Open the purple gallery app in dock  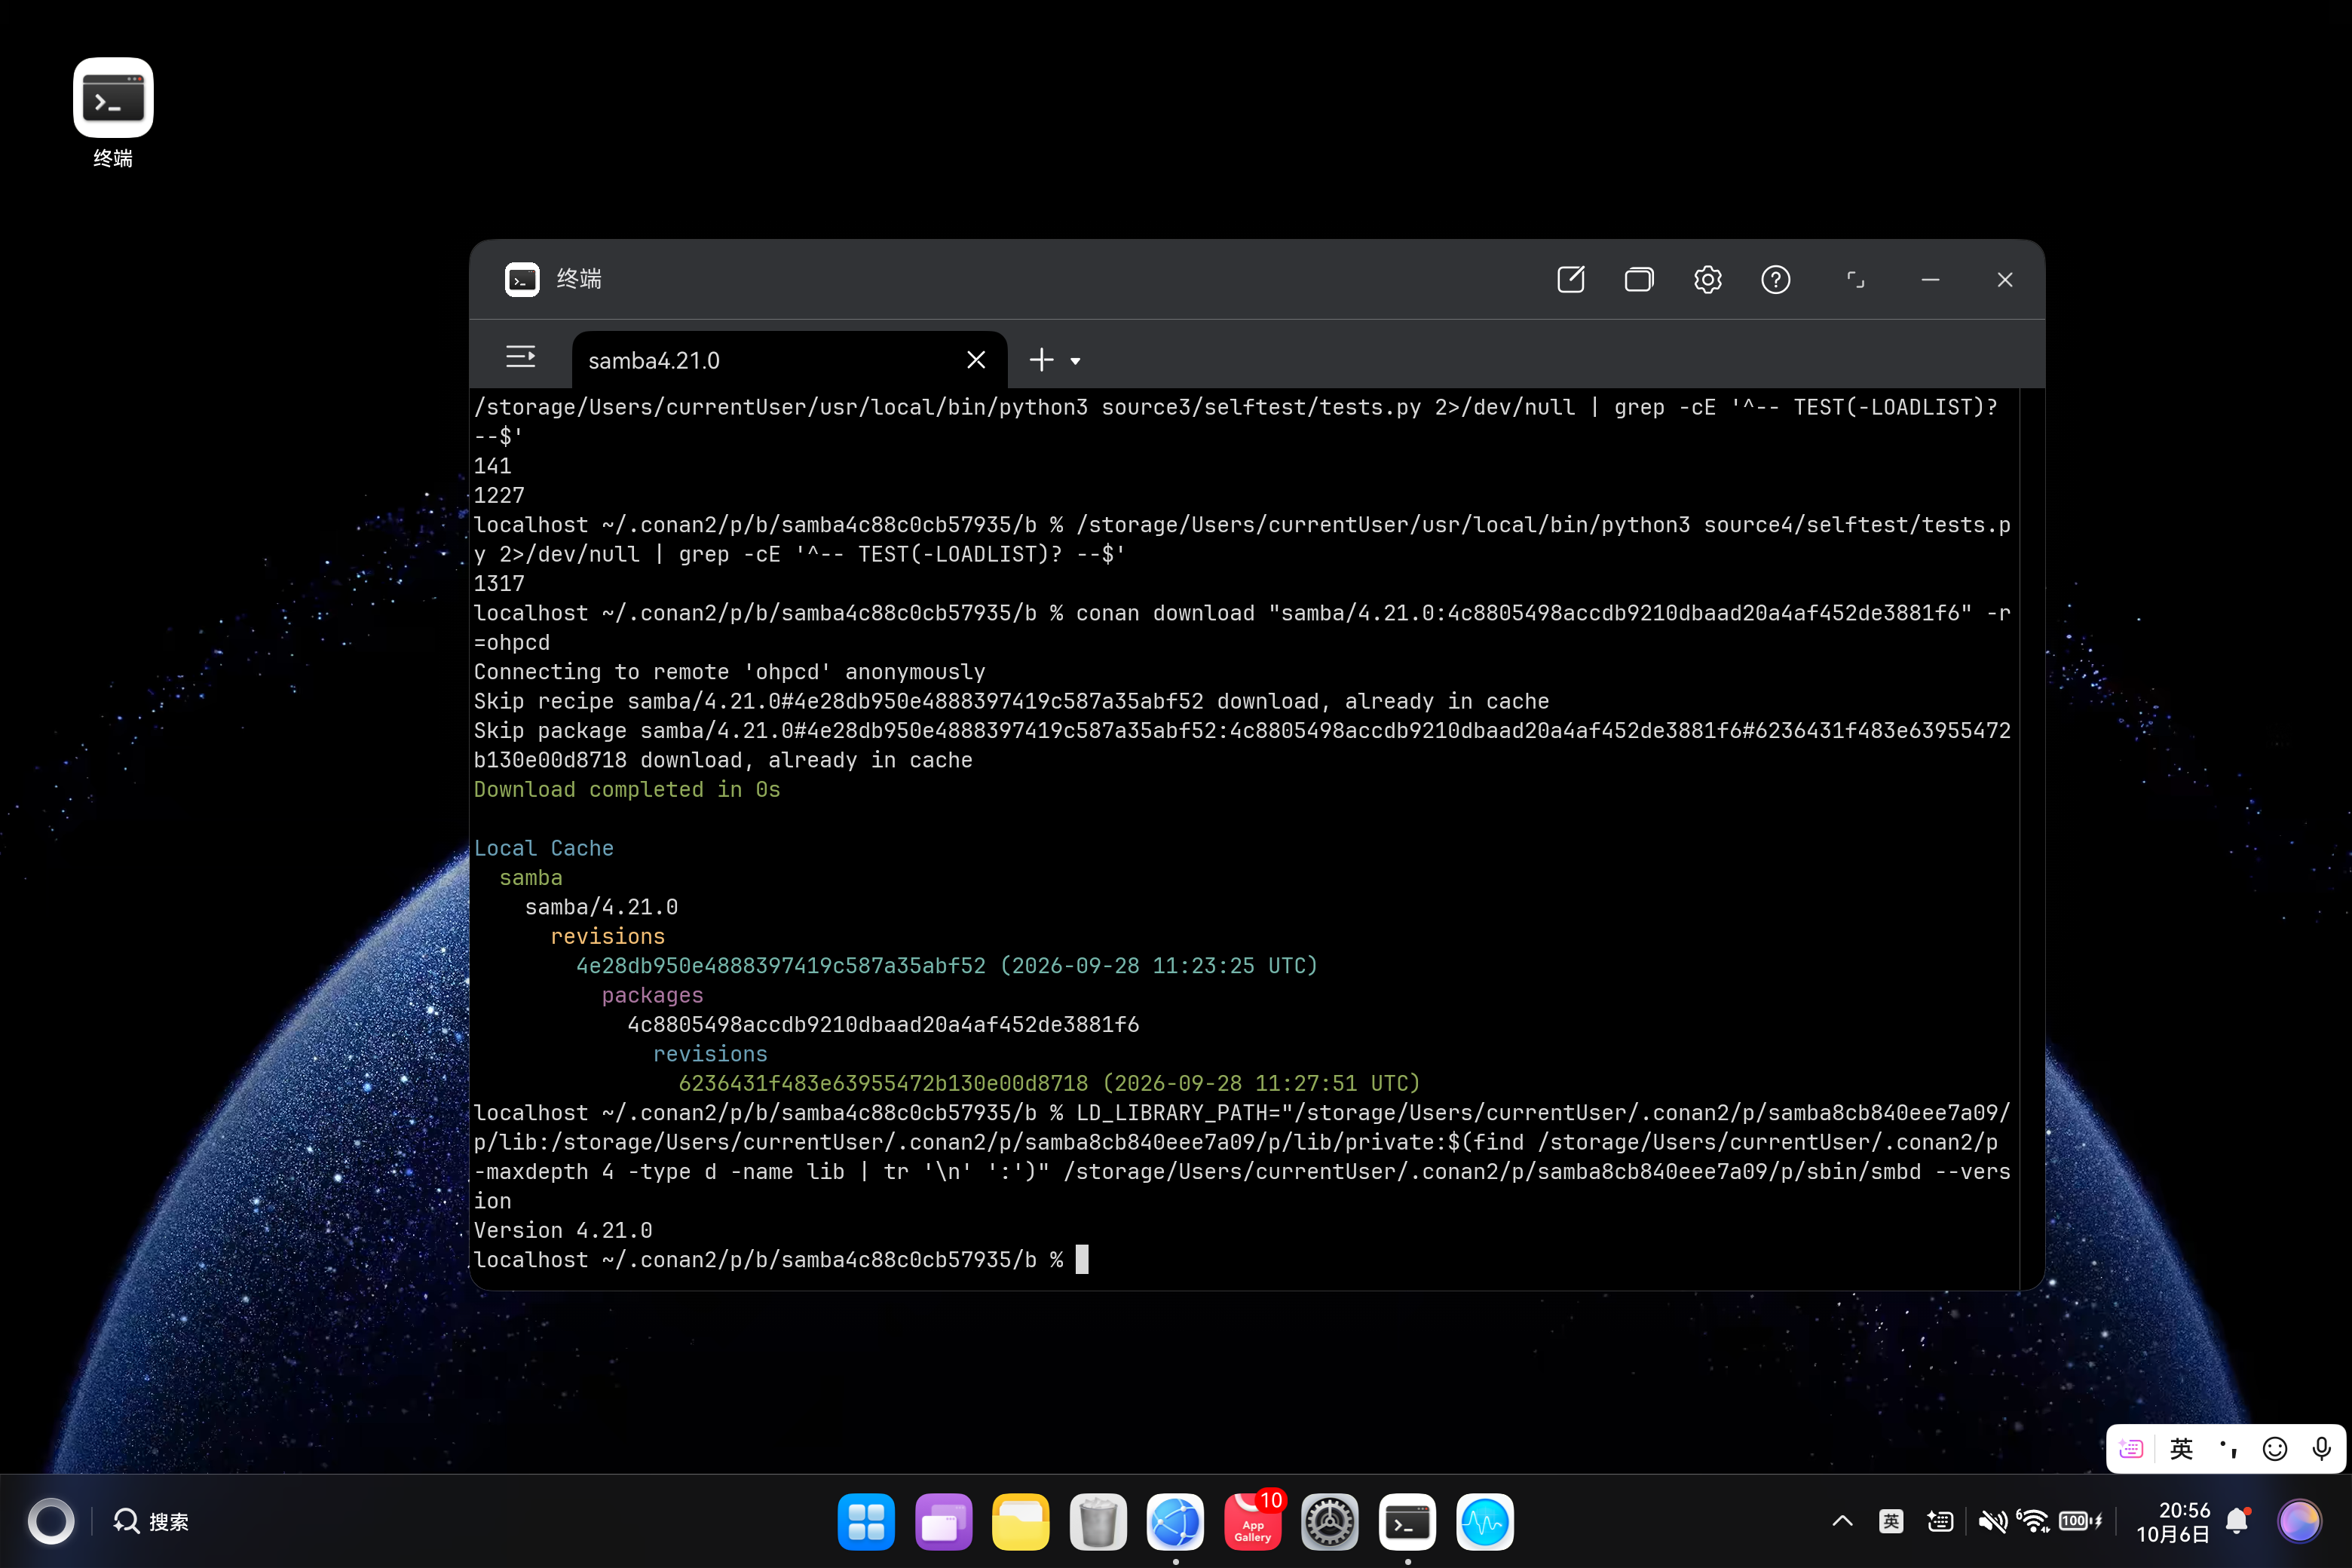coord(943,1522)
